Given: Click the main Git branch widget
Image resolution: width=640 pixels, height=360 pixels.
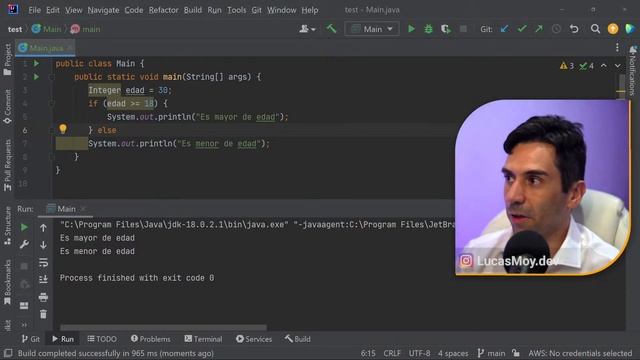Looking at the screenshot, I should coord(491,353).
